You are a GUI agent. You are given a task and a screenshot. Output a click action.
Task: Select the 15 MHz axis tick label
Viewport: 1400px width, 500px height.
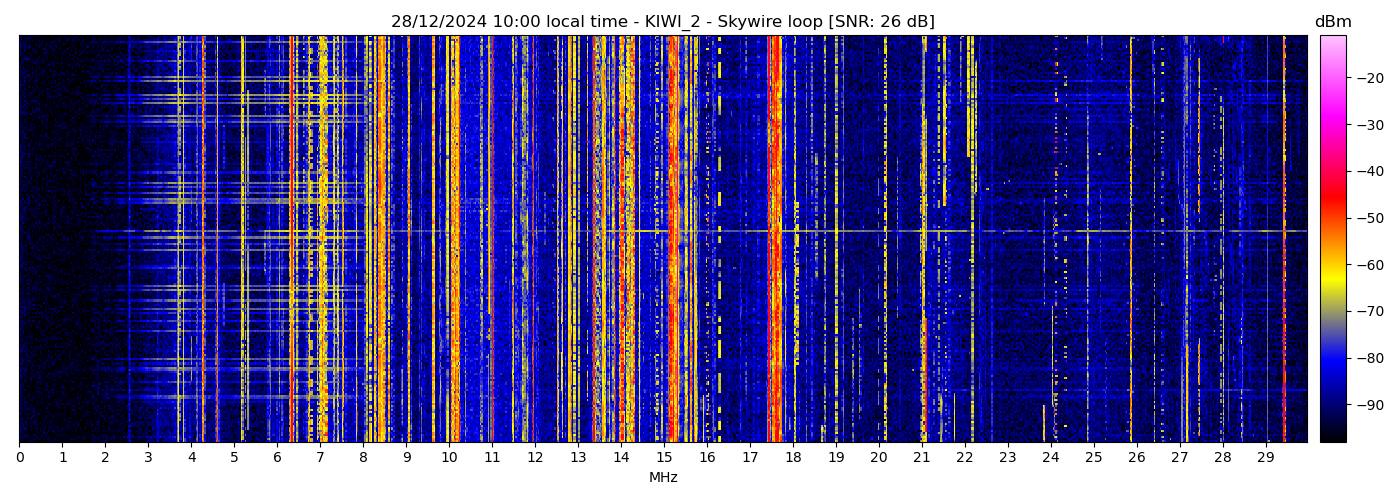664,457
